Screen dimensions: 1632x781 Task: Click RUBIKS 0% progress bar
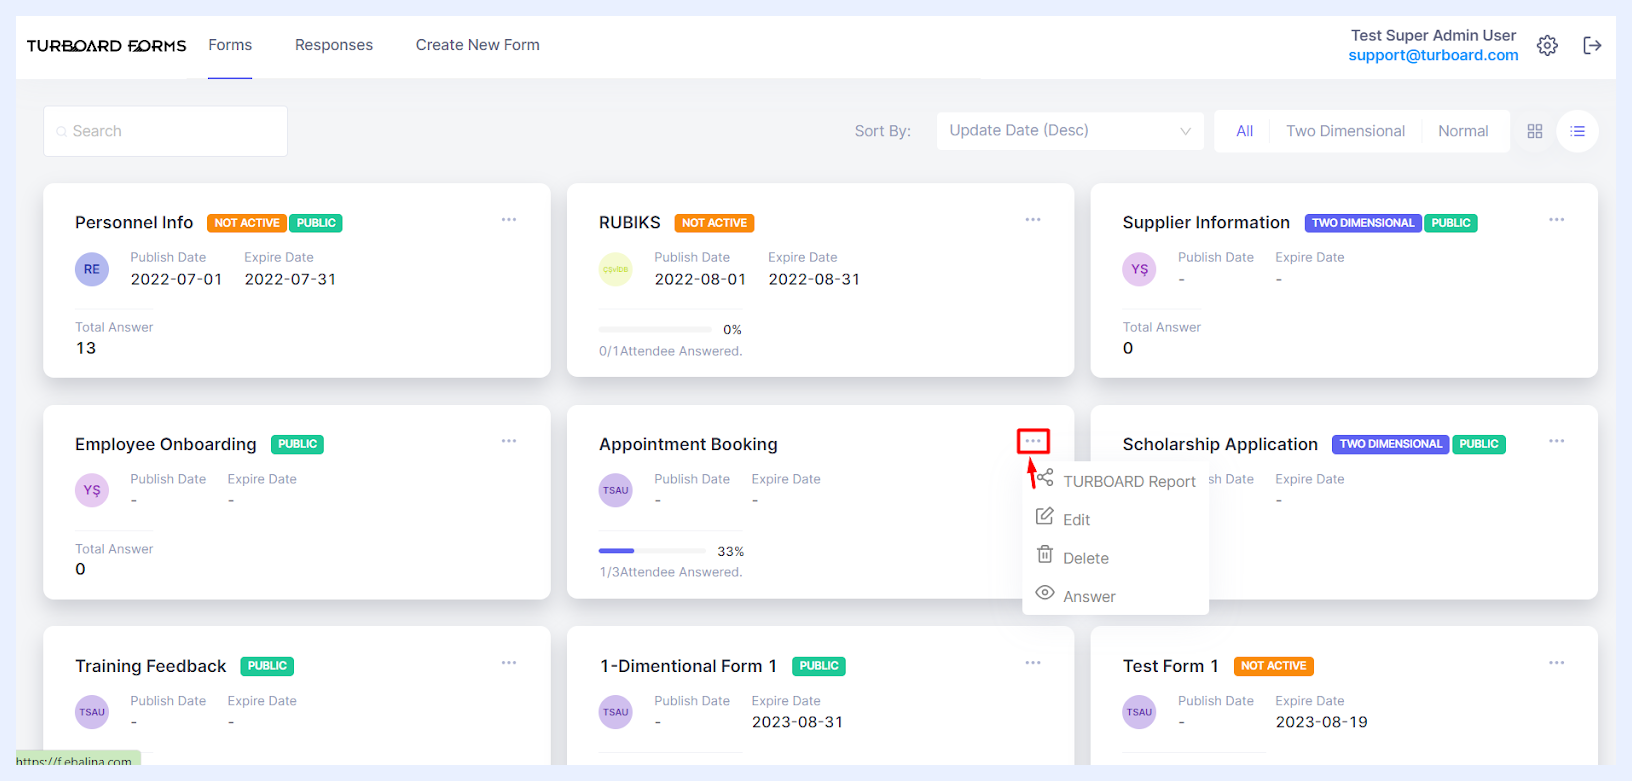[x=655, y=329]
